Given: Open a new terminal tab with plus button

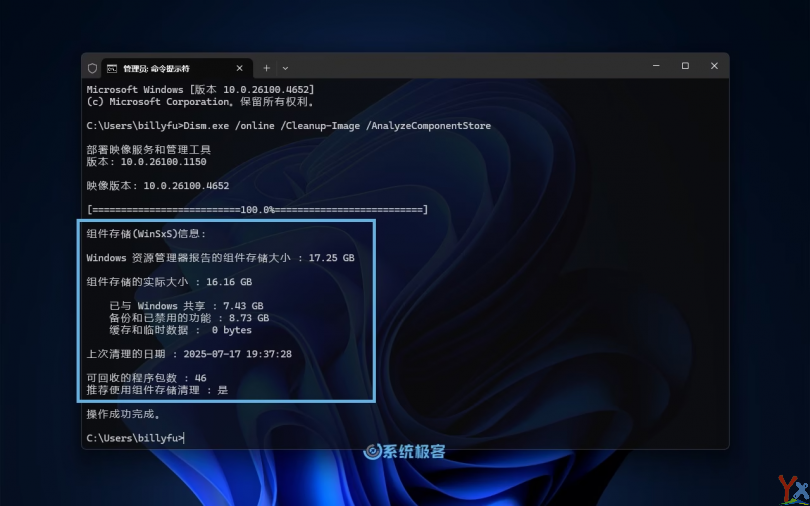Looking at the screenshot, I should click(267, 67).
